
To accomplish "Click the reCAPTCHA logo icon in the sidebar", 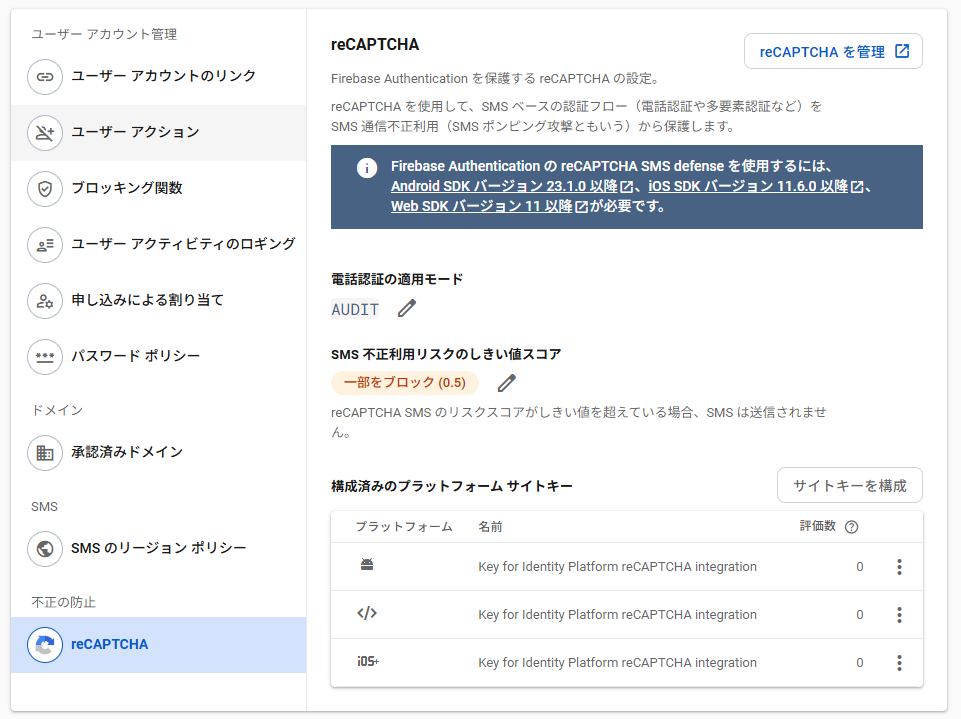I will [x=45, y=645].
